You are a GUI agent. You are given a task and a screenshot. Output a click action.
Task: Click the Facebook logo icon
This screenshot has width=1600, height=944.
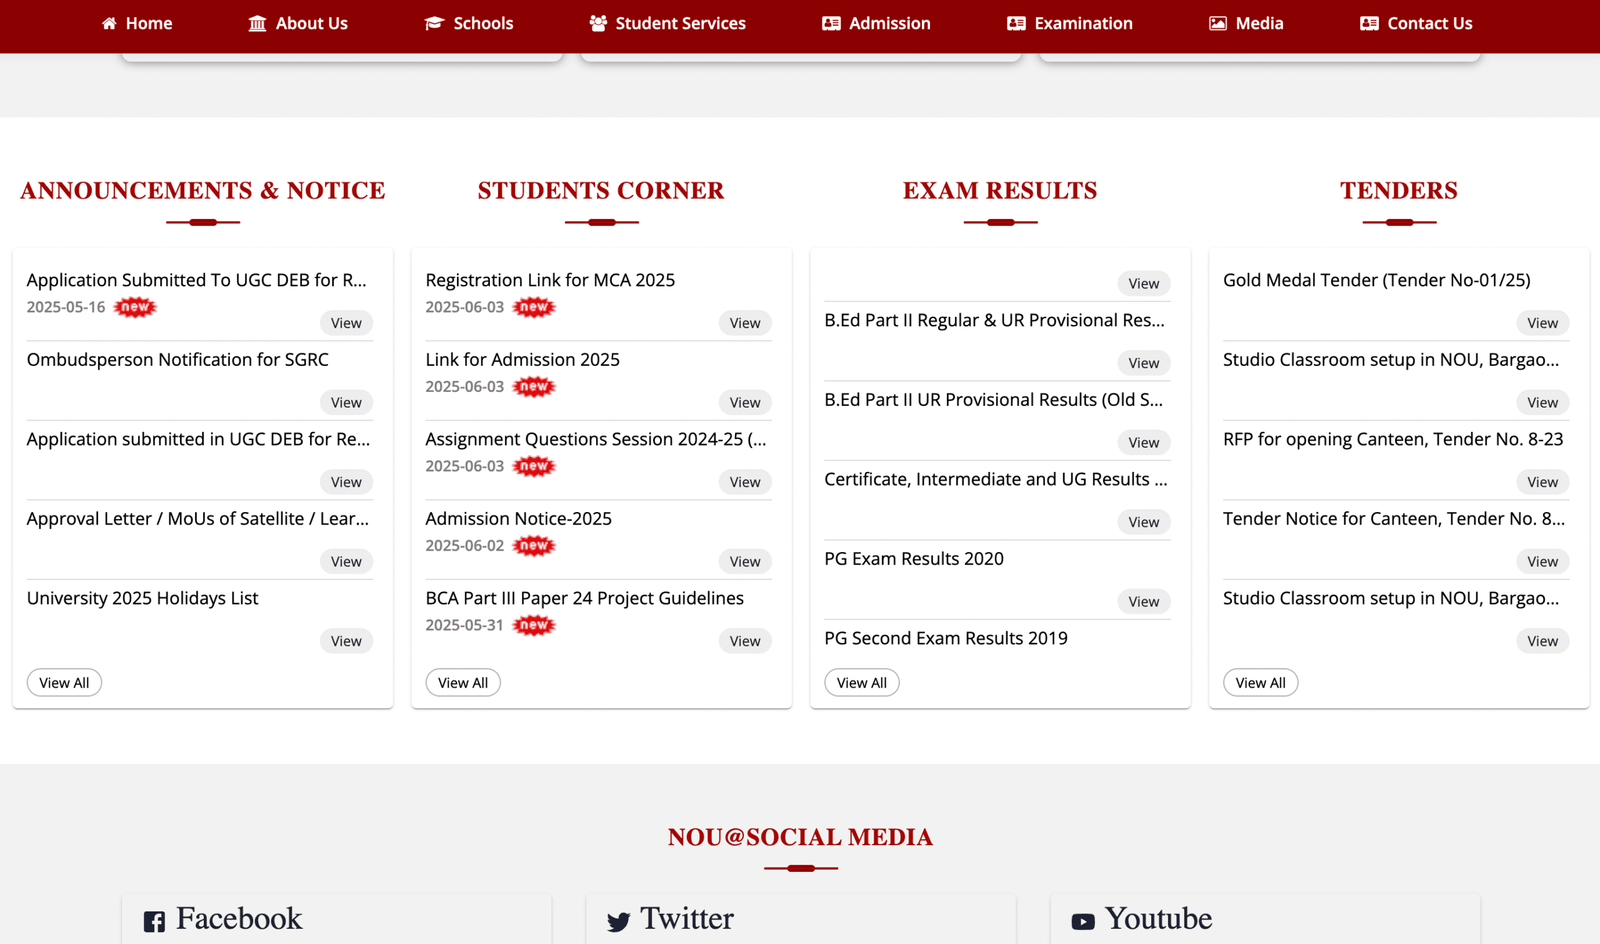(154, 921)
